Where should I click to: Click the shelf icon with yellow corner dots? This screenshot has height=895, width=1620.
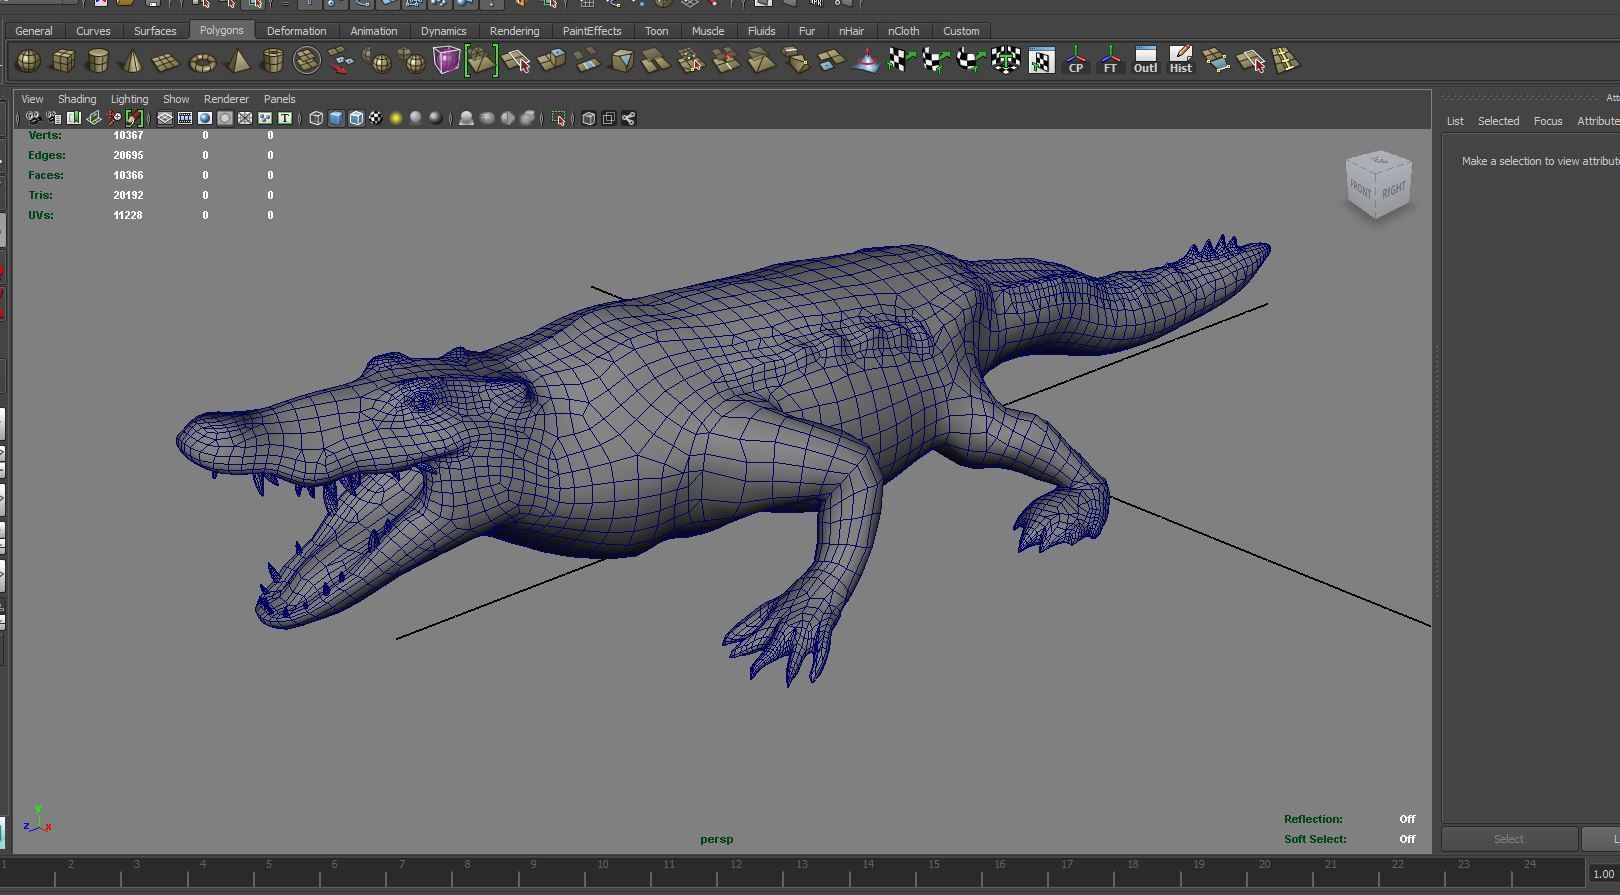[1216, 60]
